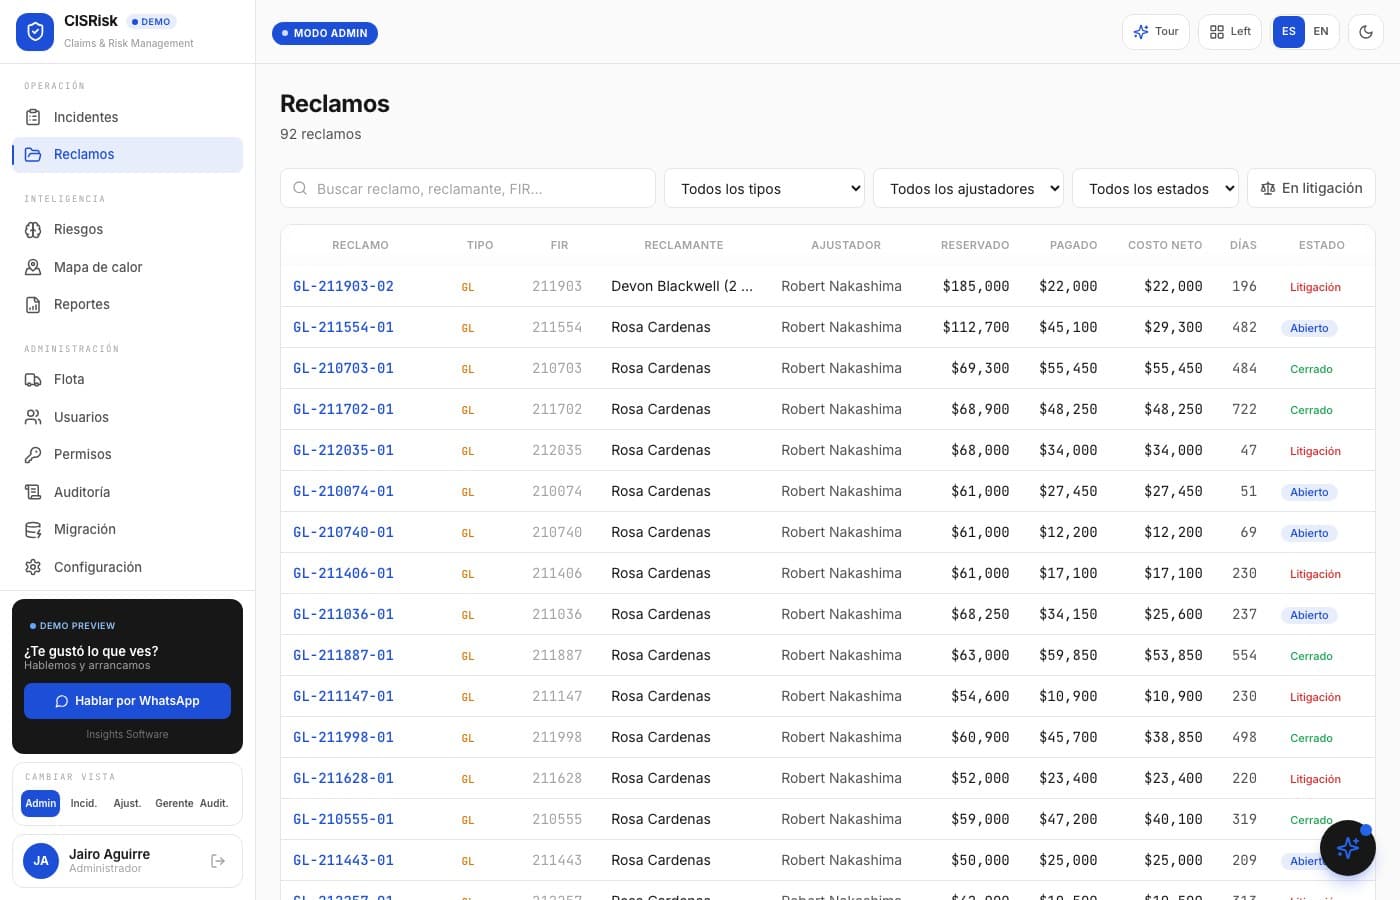This screenshot has width=1400, height=900.
Task: Click the Usuarios people icon
Action: [33, 417]
